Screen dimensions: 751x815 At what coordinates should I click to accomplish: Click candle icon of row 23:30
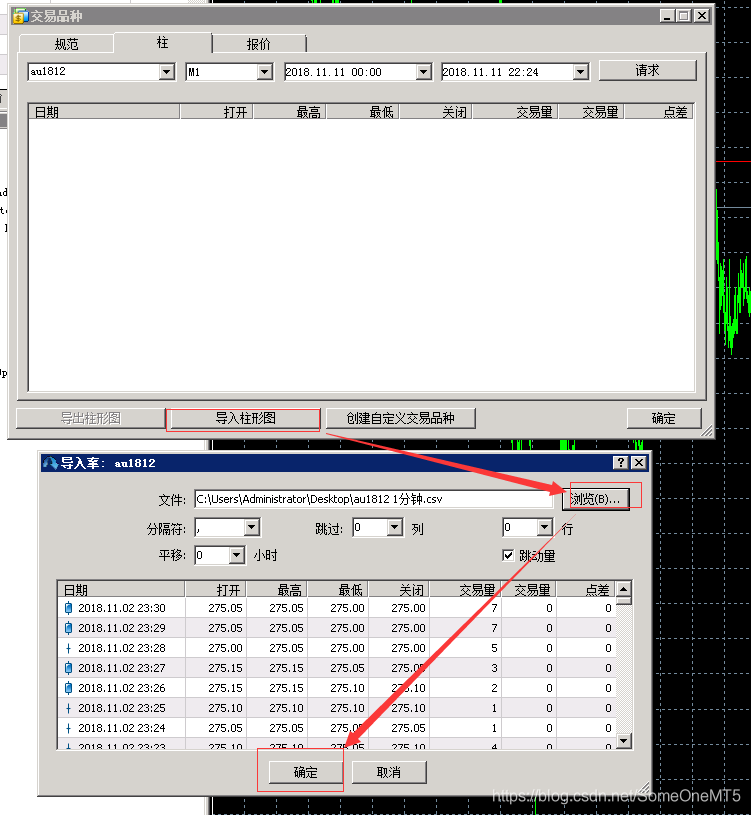[68, 608]
